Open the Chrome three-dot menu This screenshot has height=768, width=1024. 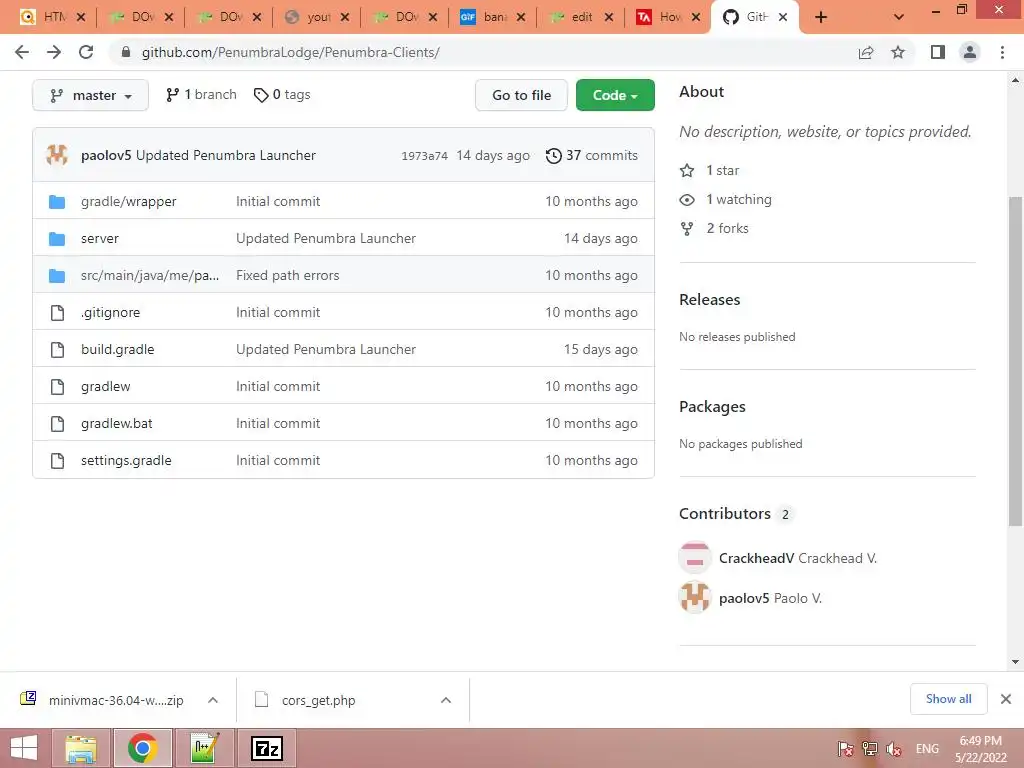coord(1002,52)
